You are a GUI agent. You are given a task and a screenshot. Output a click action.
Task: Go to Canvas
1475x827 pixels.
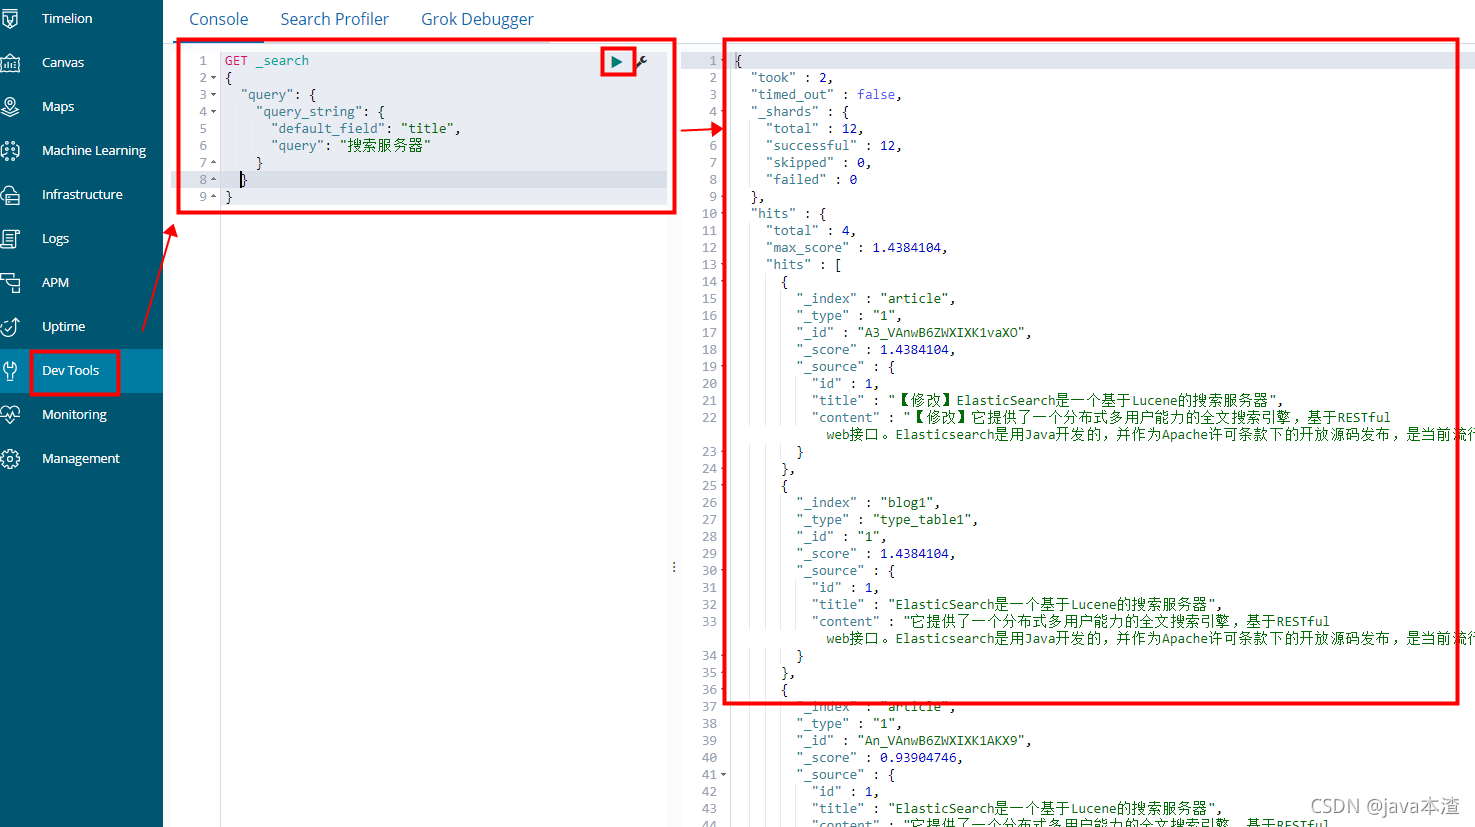[63, 63]
